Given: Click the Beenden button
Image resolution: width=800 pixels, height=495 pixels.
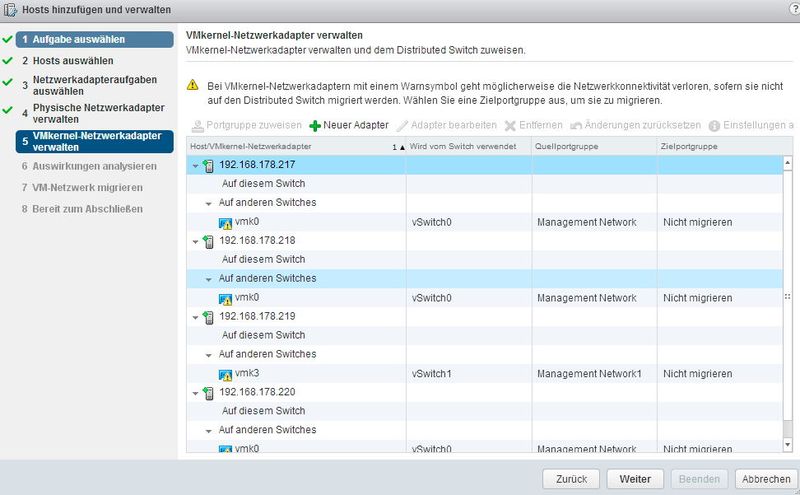Looking at the screenshot, I should [699, 479].
